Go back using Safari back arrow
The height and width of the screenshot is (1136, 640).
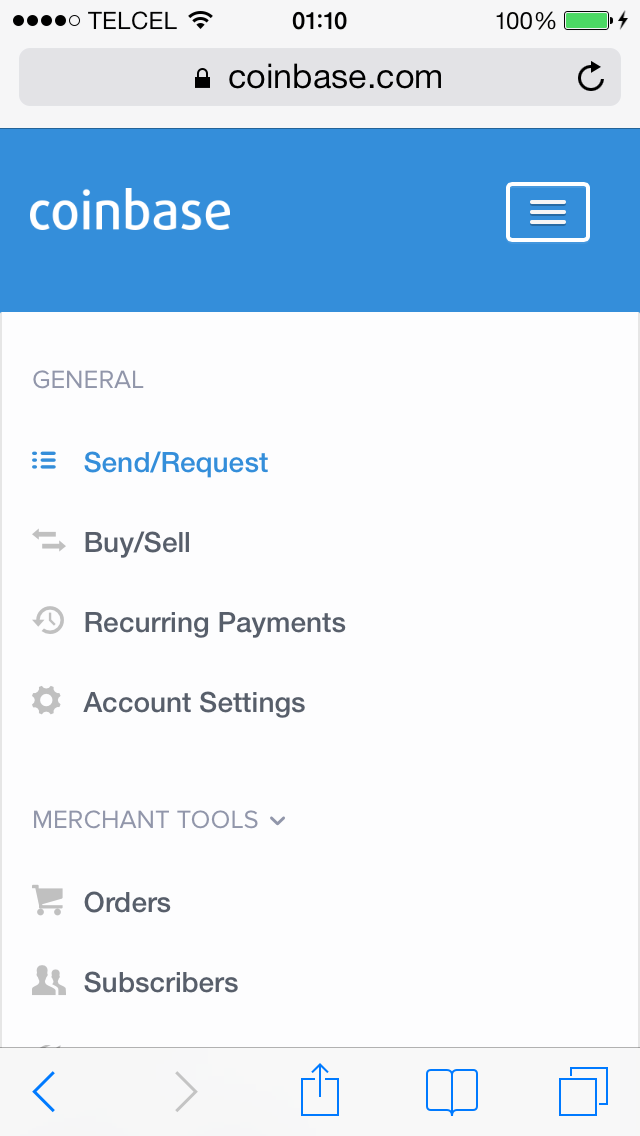click(x=44, y=1091)
